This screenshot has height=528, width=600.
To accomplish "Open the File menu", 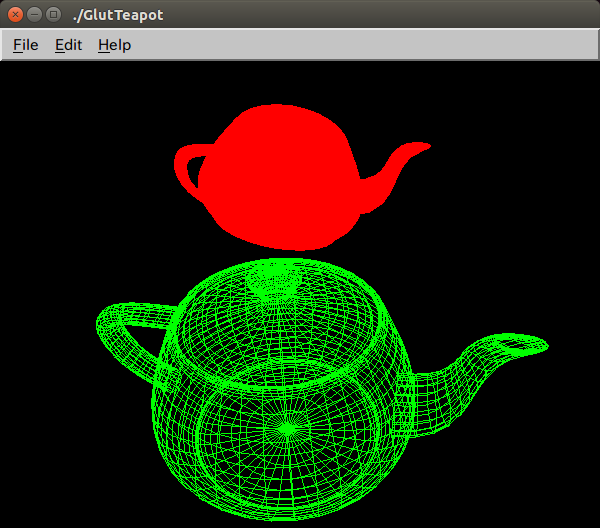I will pos(26,45).
